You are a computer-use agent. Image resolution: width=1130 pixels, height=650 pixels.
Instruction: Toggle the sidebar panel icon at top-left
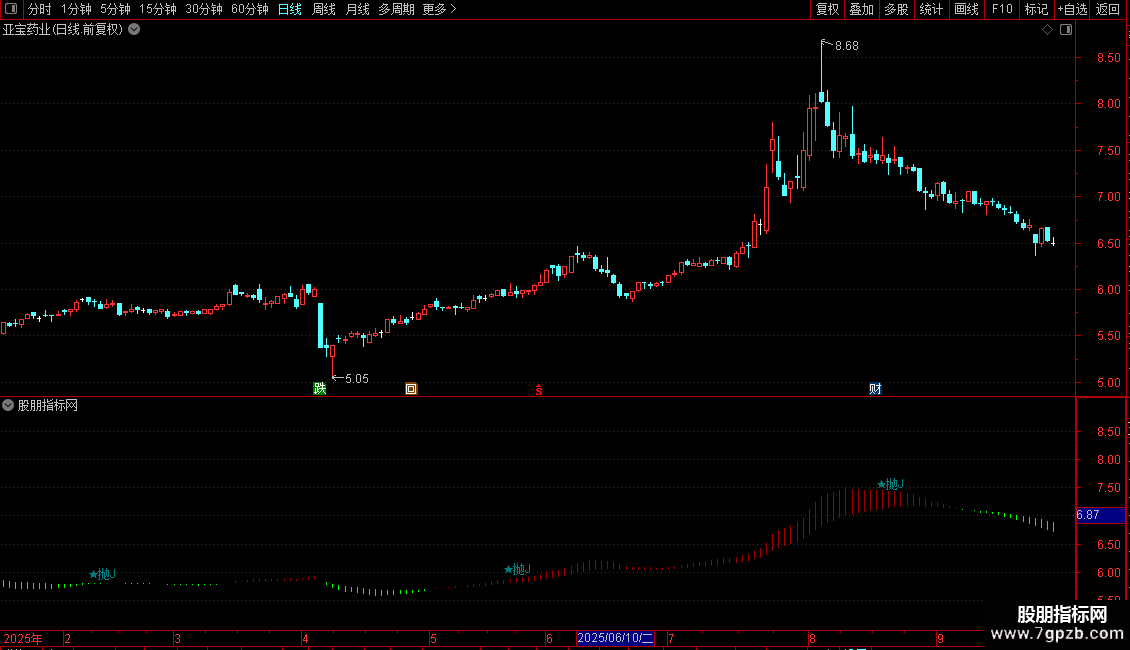(x=11, y=9)
